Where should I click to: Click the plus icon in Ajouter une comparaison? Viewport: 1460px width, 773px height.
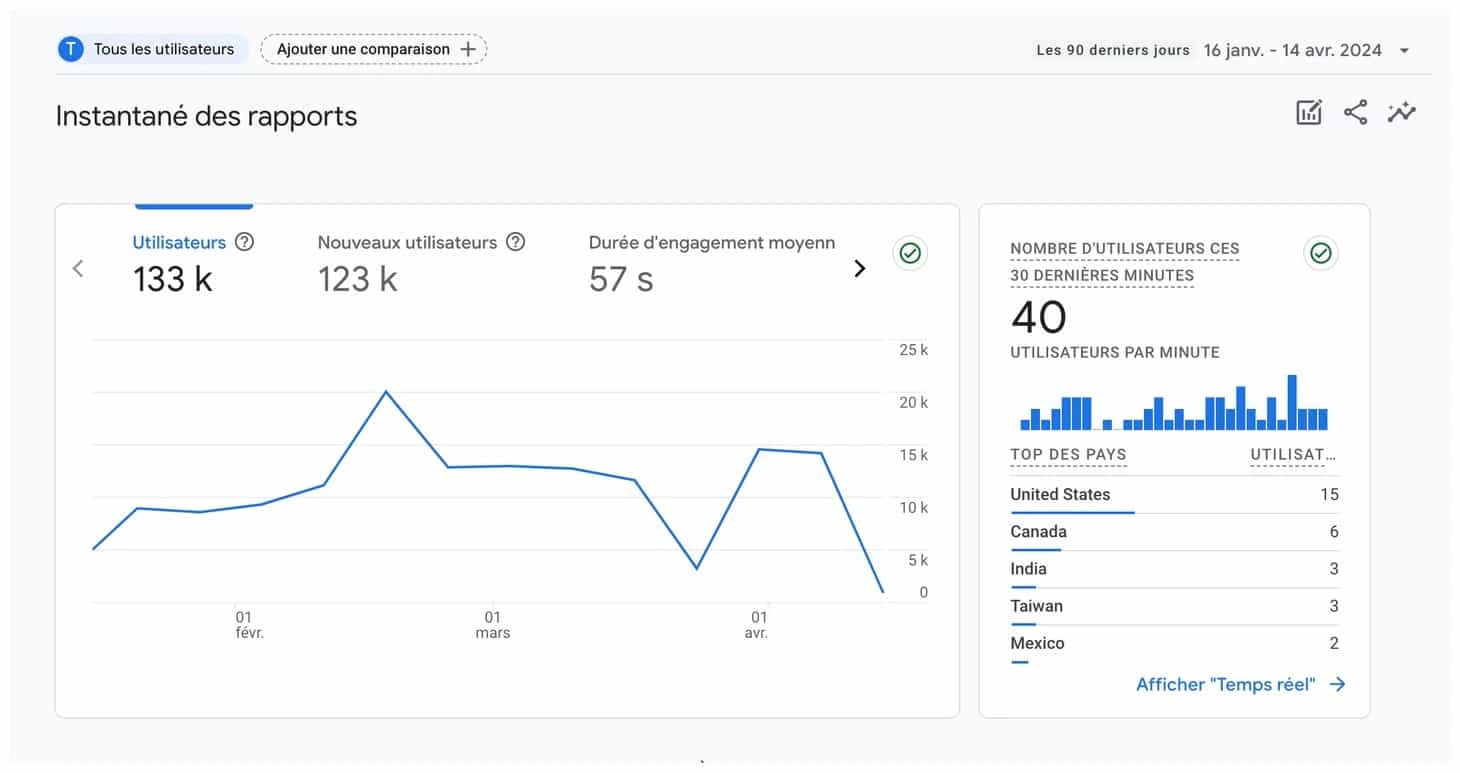click(x=468, y=49)
